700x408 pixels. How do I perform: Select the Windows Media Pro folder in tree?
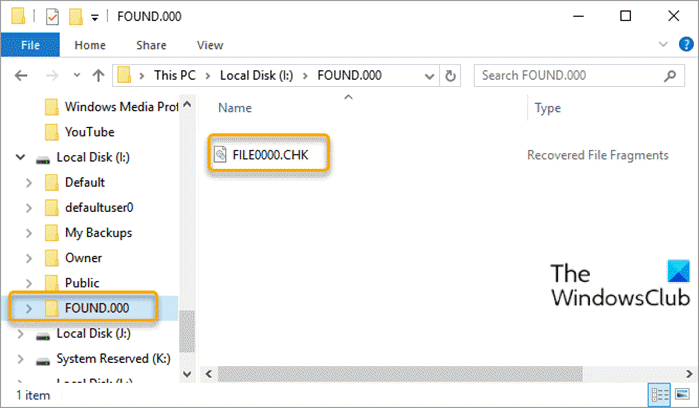[112, 107]
